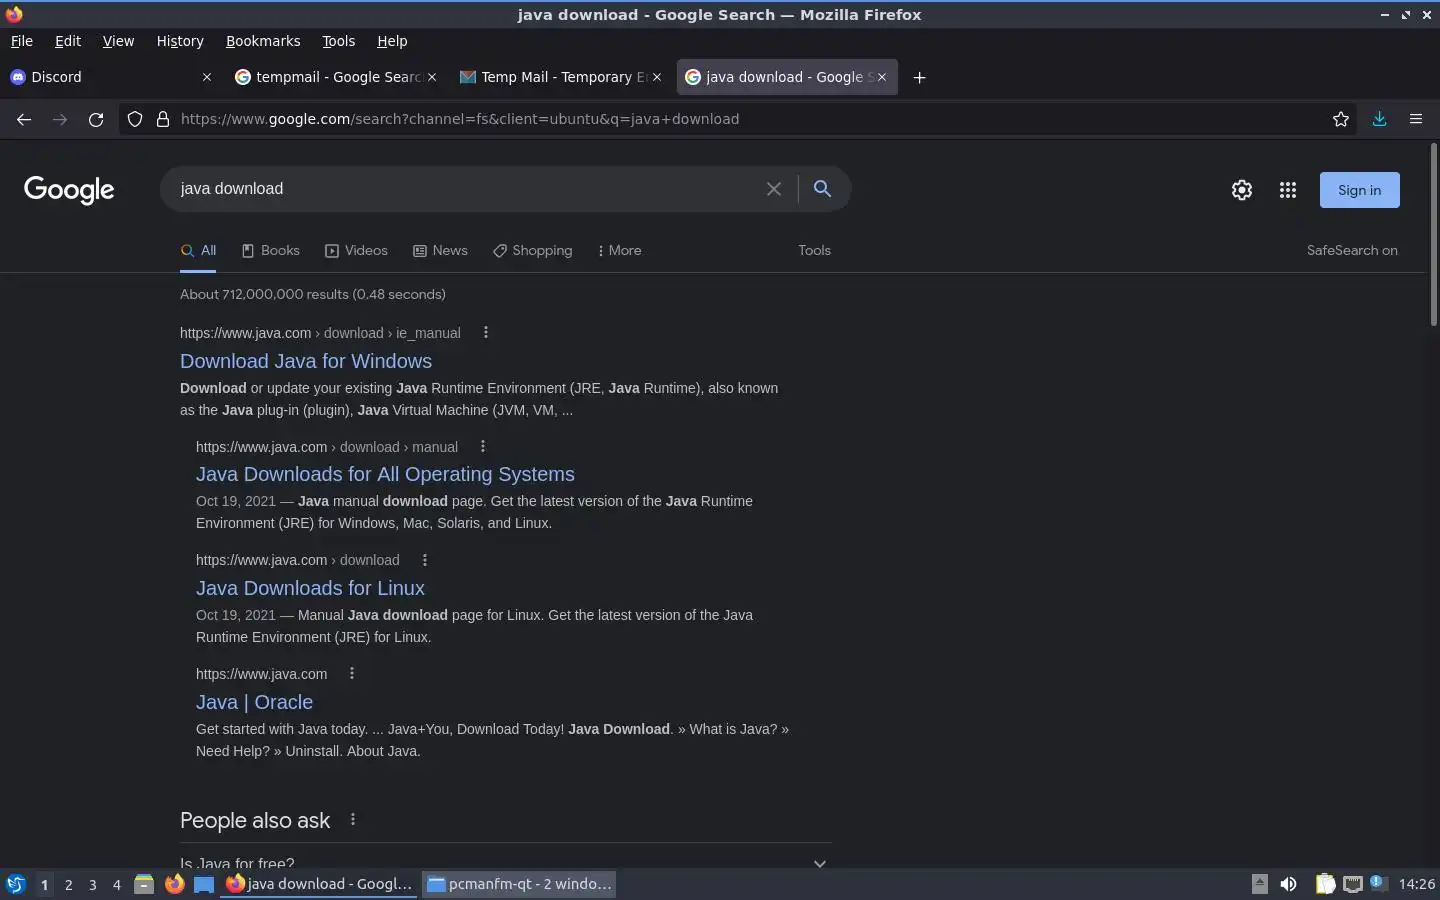Click the forward navigation arrow

click(x=60, y=119)
